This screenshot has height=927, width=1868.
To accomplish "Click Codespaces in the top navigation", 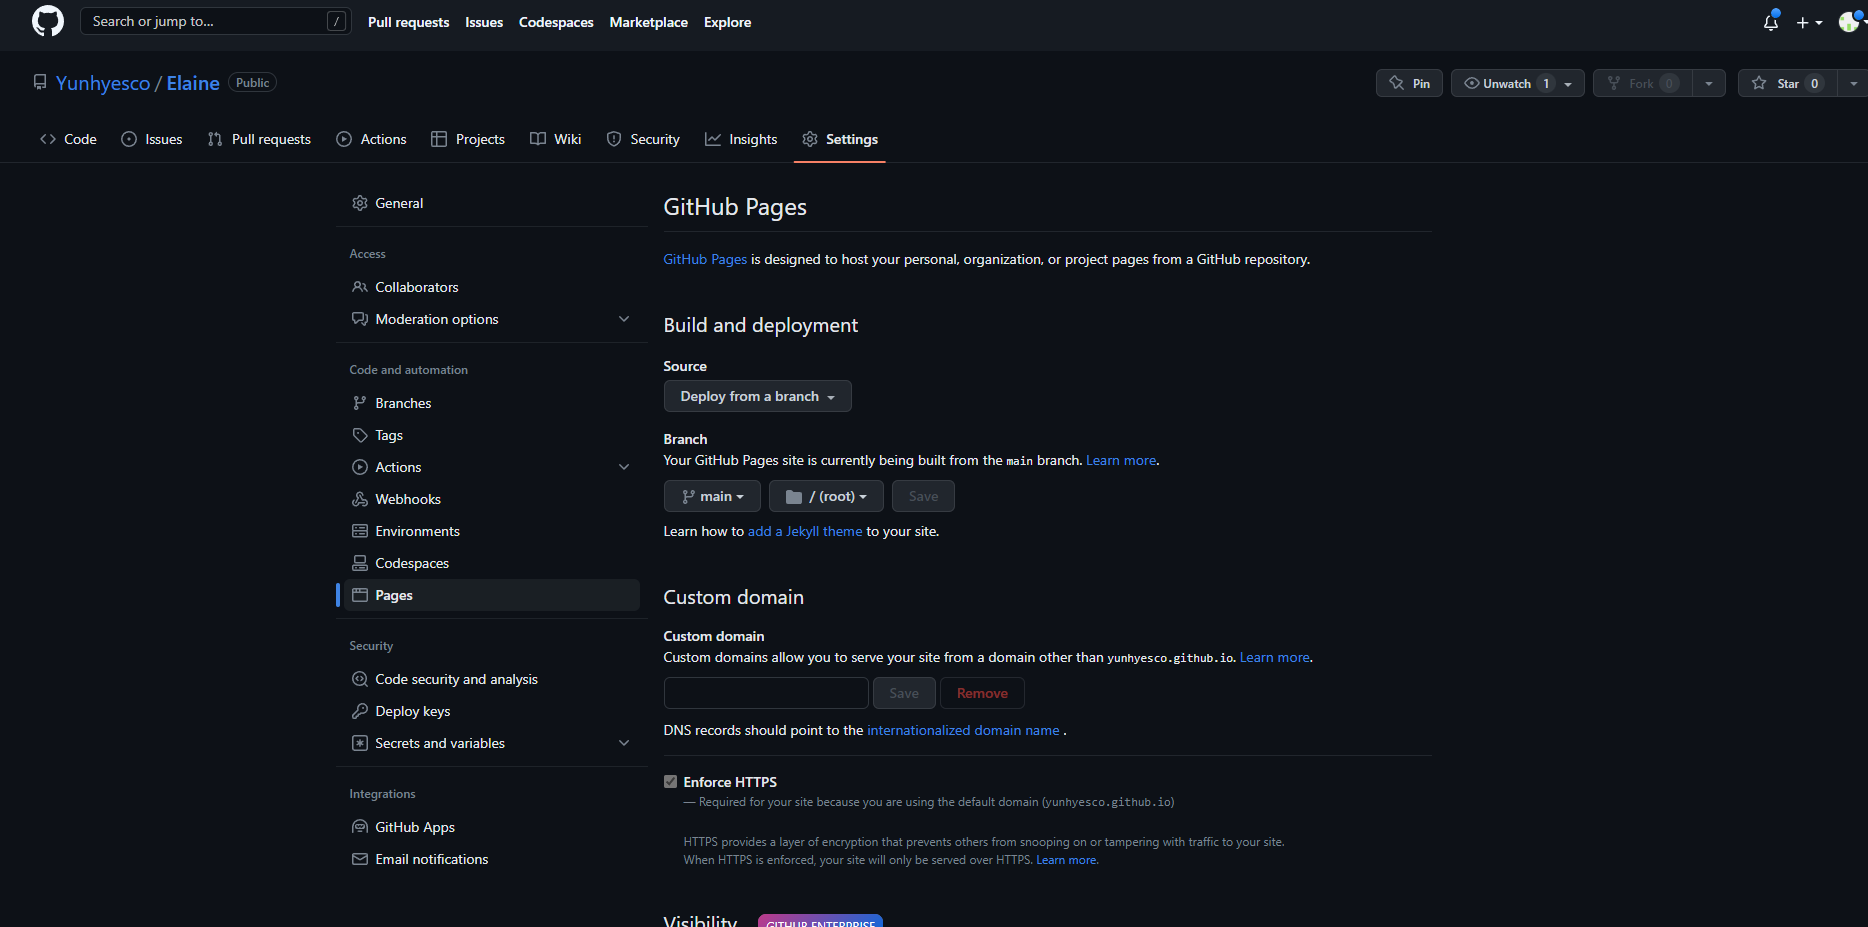I will point(556,22).
